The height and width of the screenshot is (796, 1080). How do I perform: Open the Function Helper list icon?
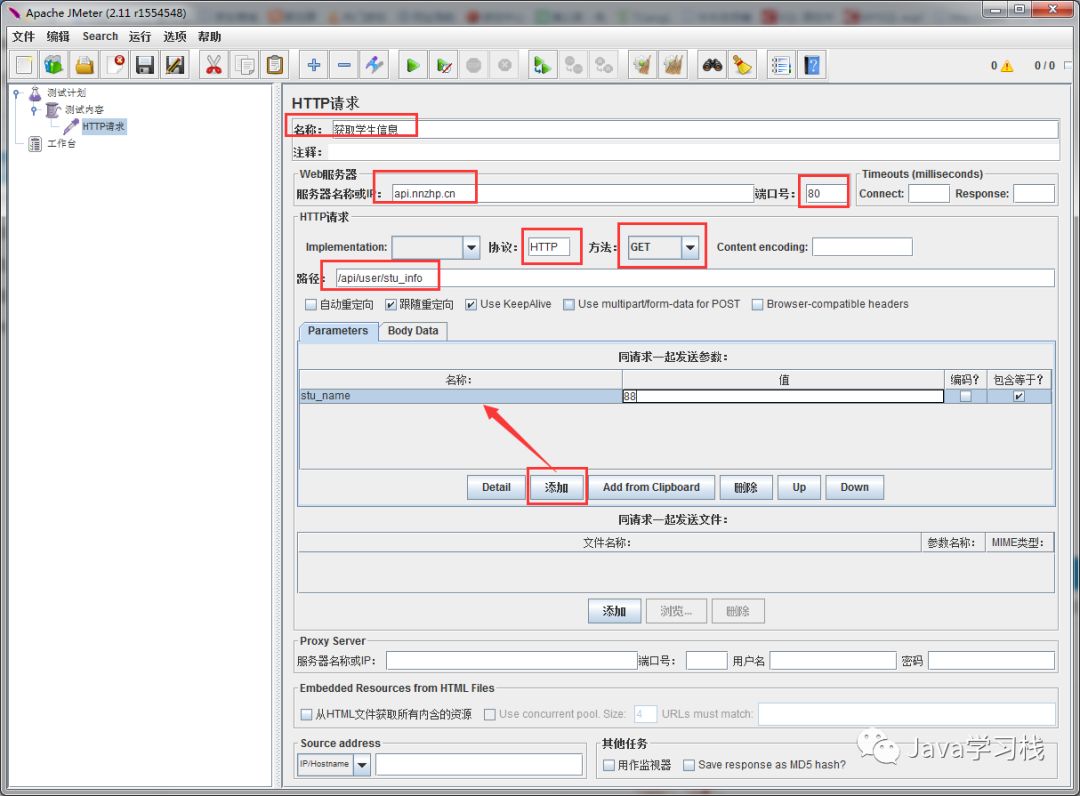tap(781, 65)
